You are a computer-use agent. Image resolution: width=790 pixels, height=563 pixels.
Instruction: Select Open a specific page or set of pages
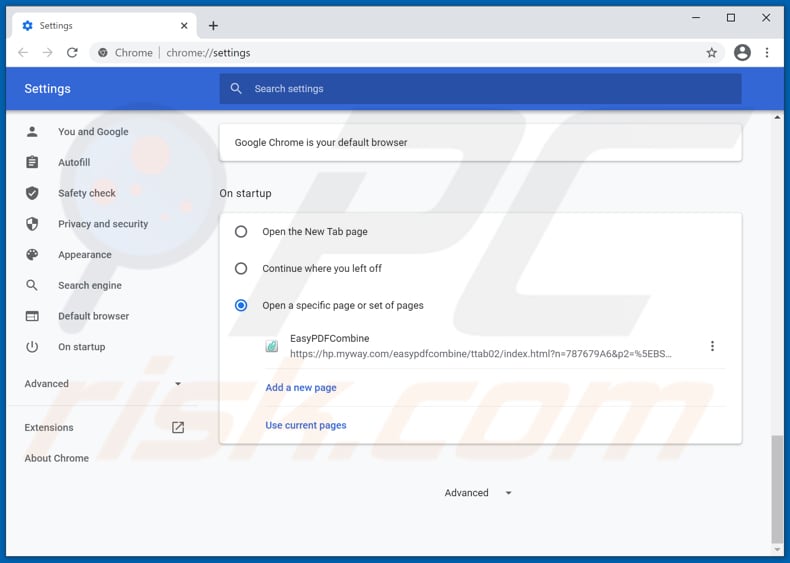(241, 305)
